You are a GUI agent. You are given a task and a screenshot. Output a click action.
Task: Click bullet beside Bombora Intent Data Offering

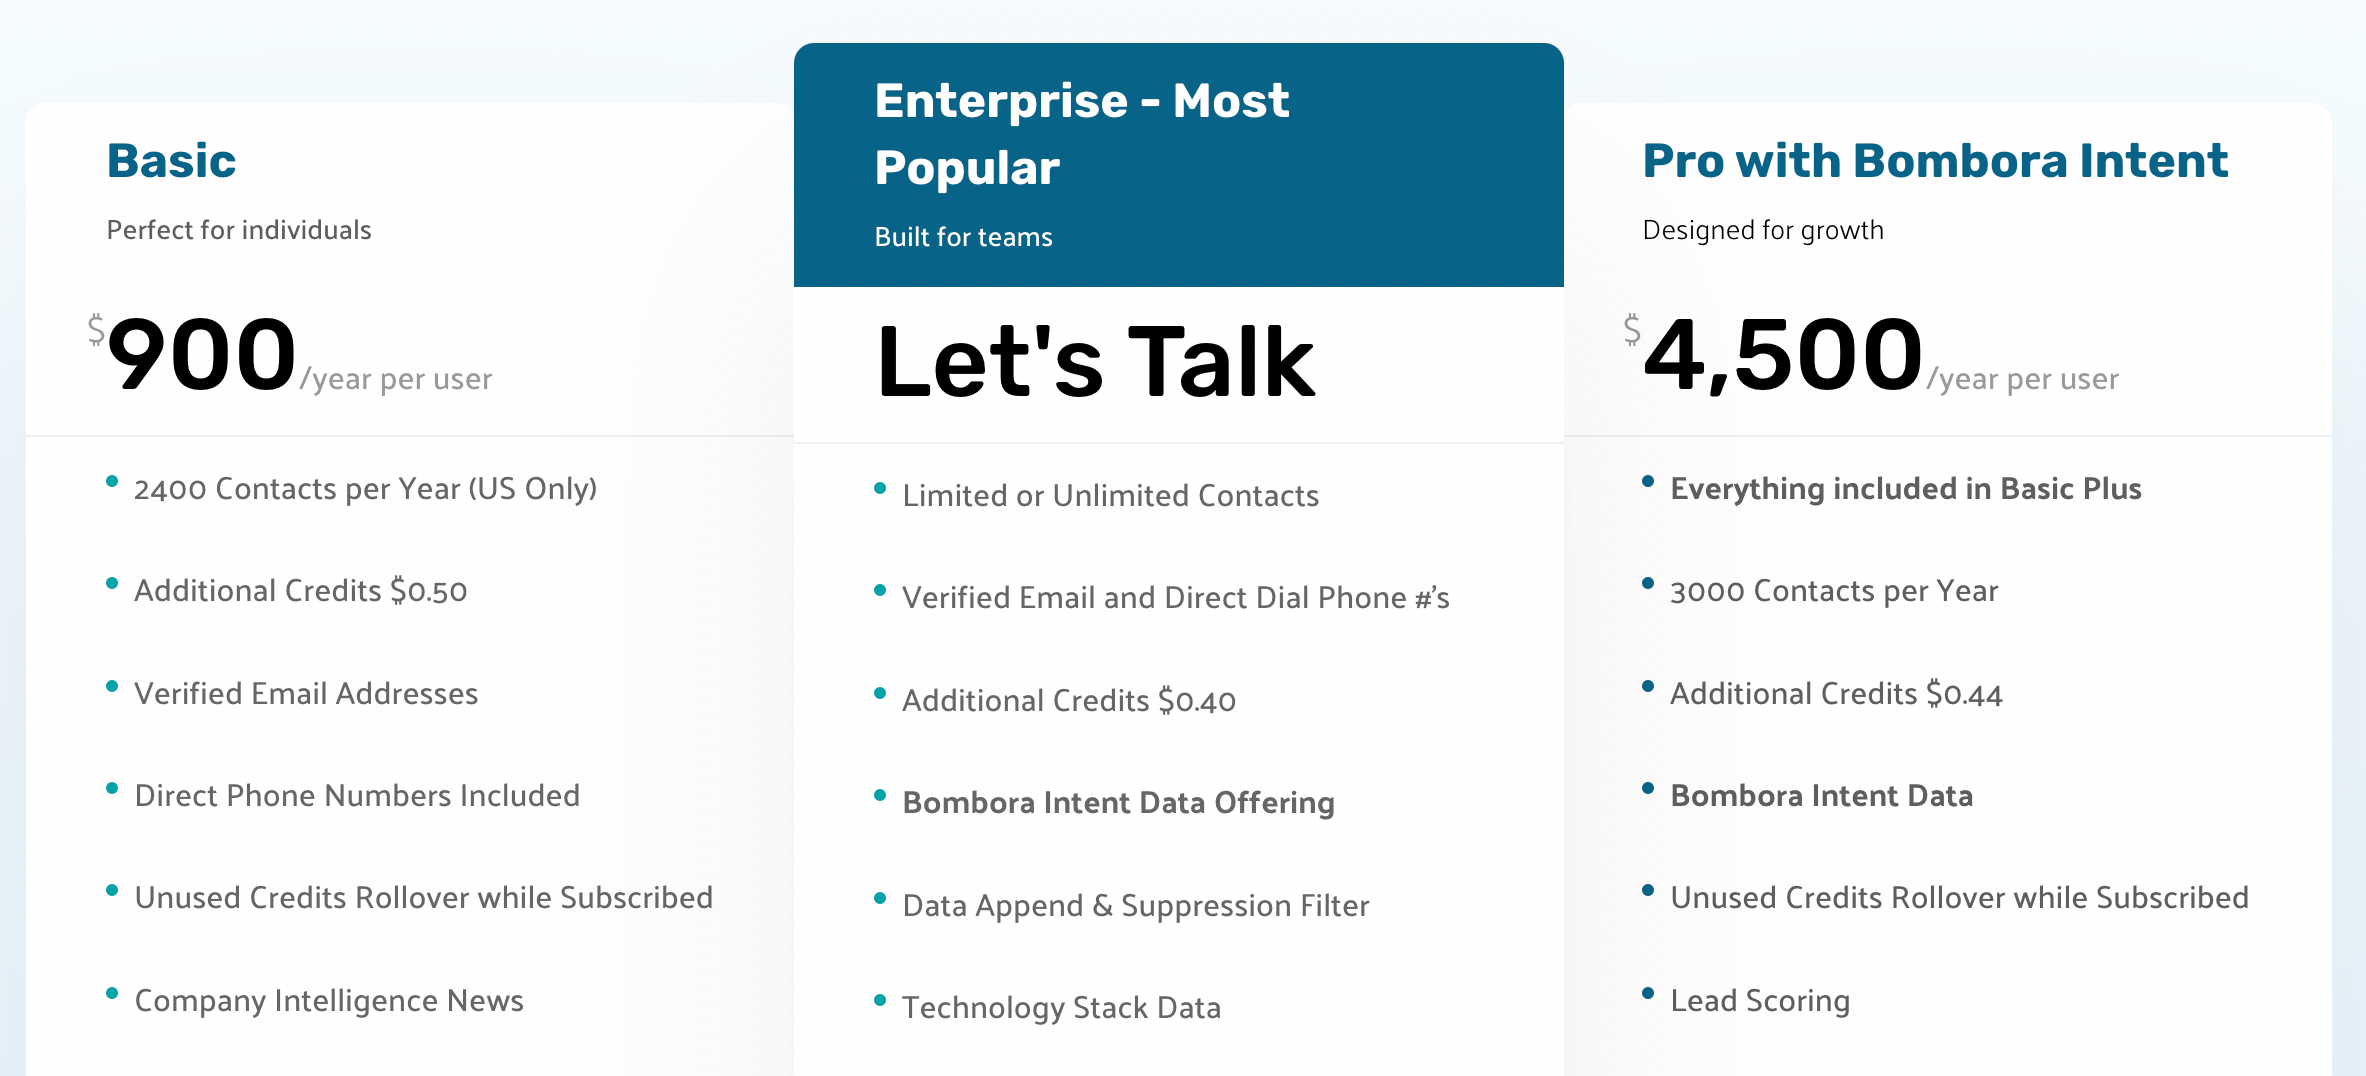point(880,795)
